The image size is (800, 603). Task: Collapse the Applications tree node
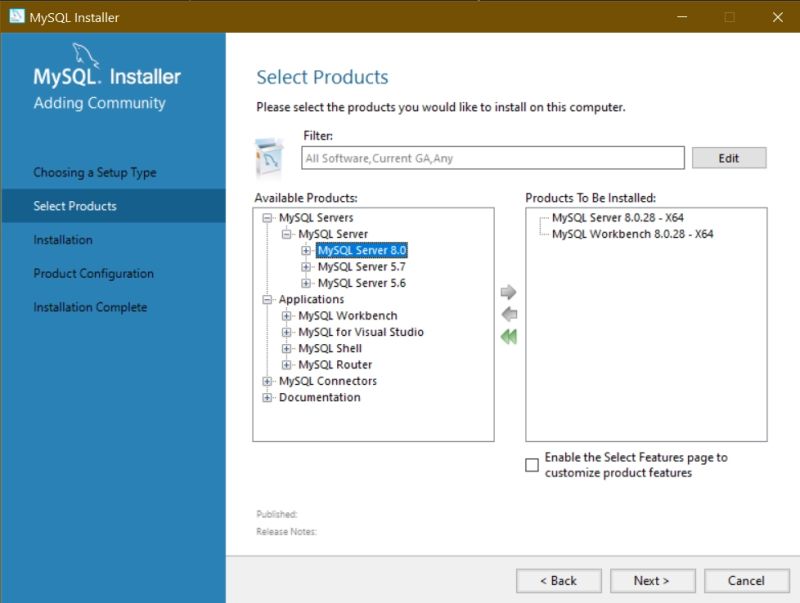267,299
